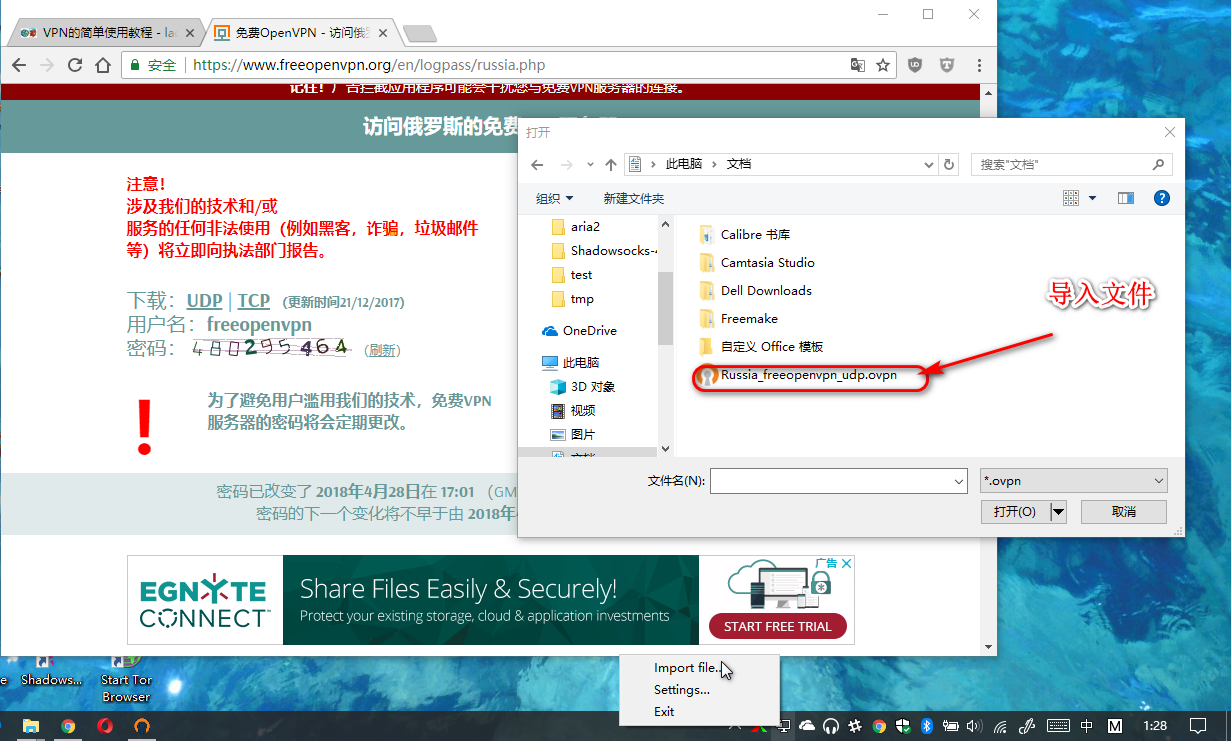Open the 组织 dropdown menu
Image resolution: width=1231 pixels, height=741 pixels.
click(555, 198)
